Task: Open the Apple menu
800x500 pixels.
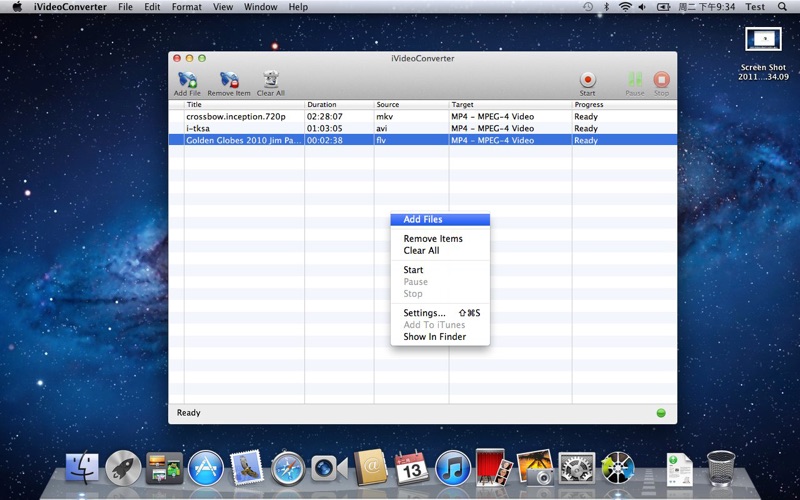Action: pos(17,7)
